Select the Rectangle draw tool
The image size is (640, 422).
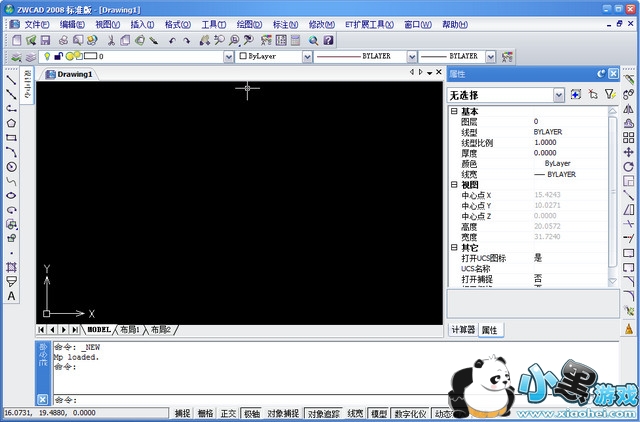pyautogui.click(x=11, y=137)
